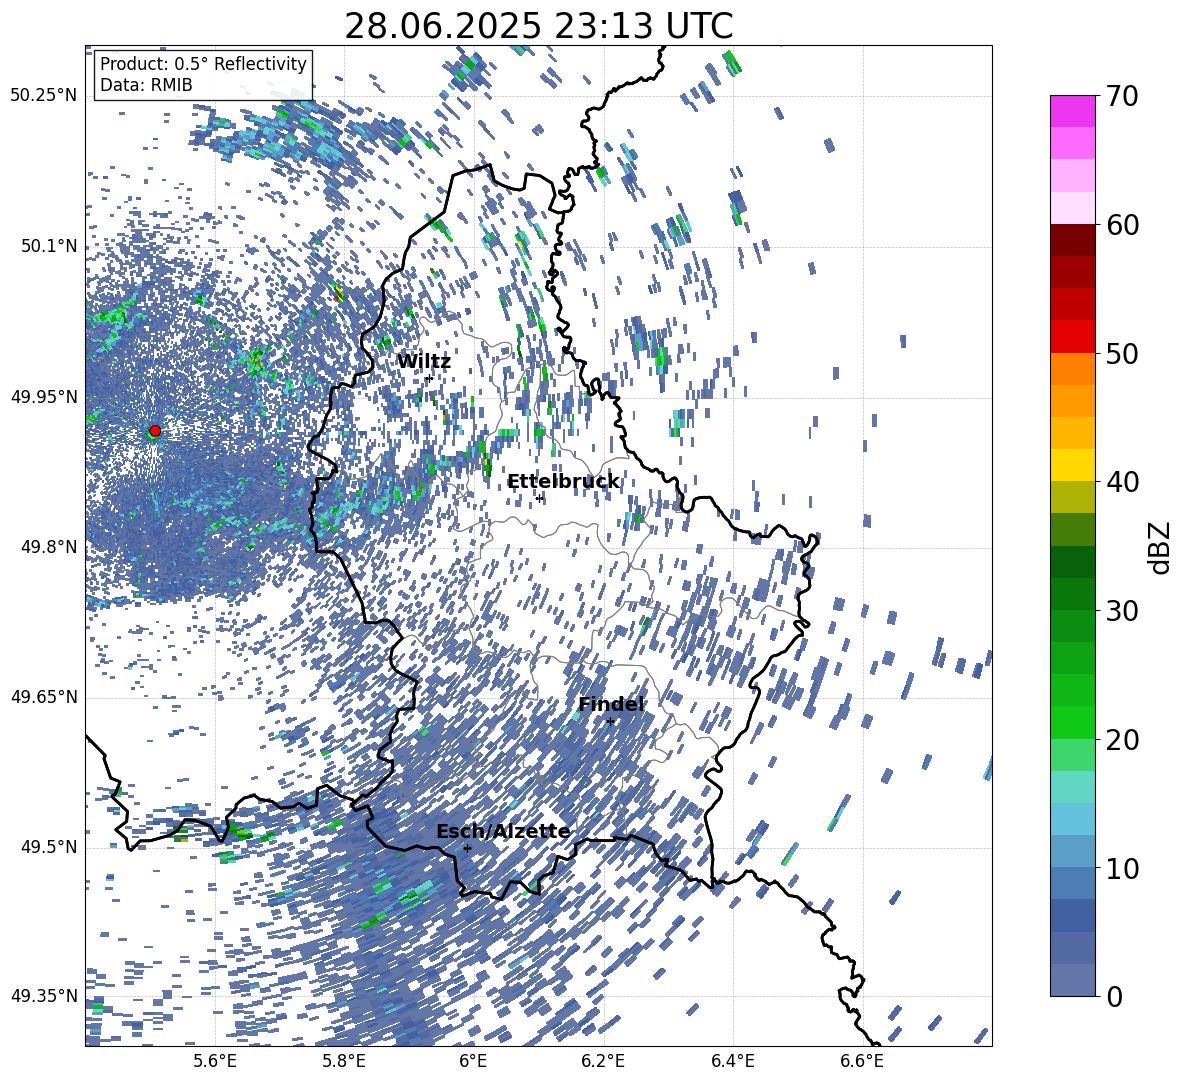Click the Ettelbruck city label
The width and height of the screenshot is (1184, 1081).
[x=563, y=482]
